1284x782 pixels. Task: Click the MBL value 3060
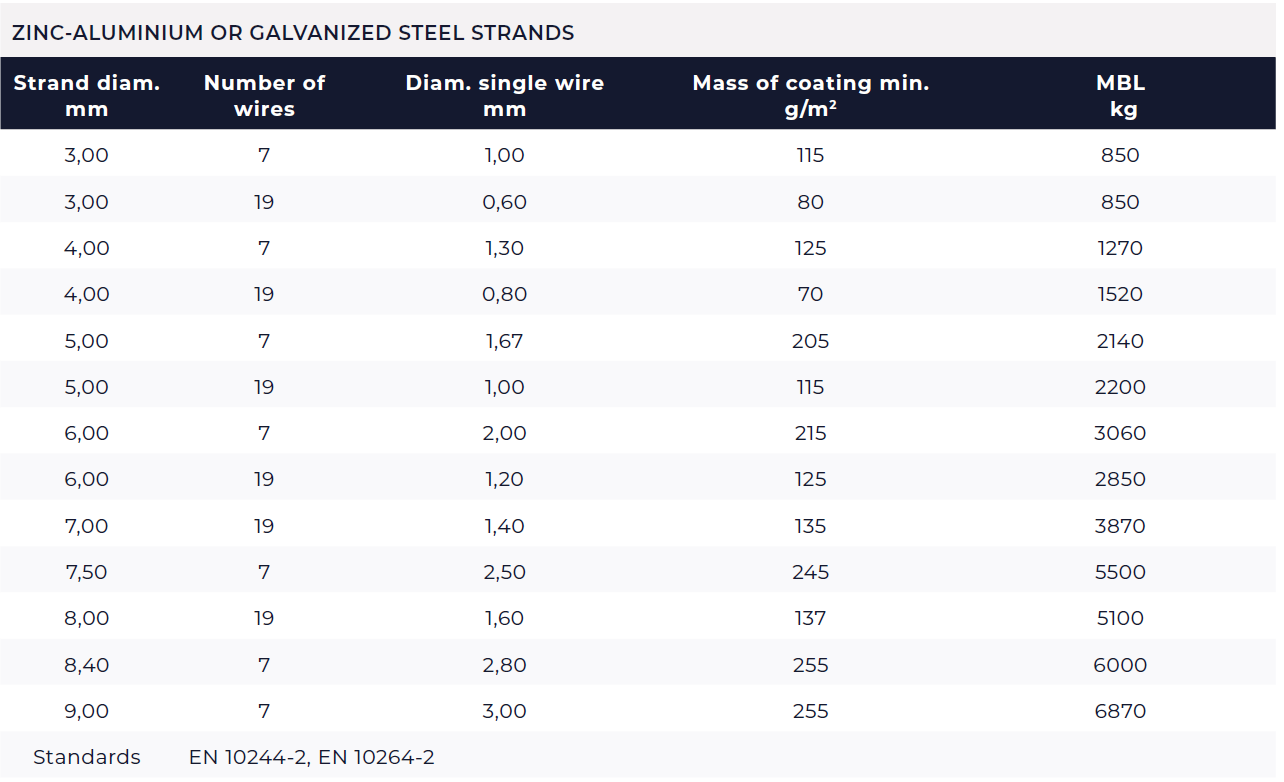click(x=1120, y=433)
